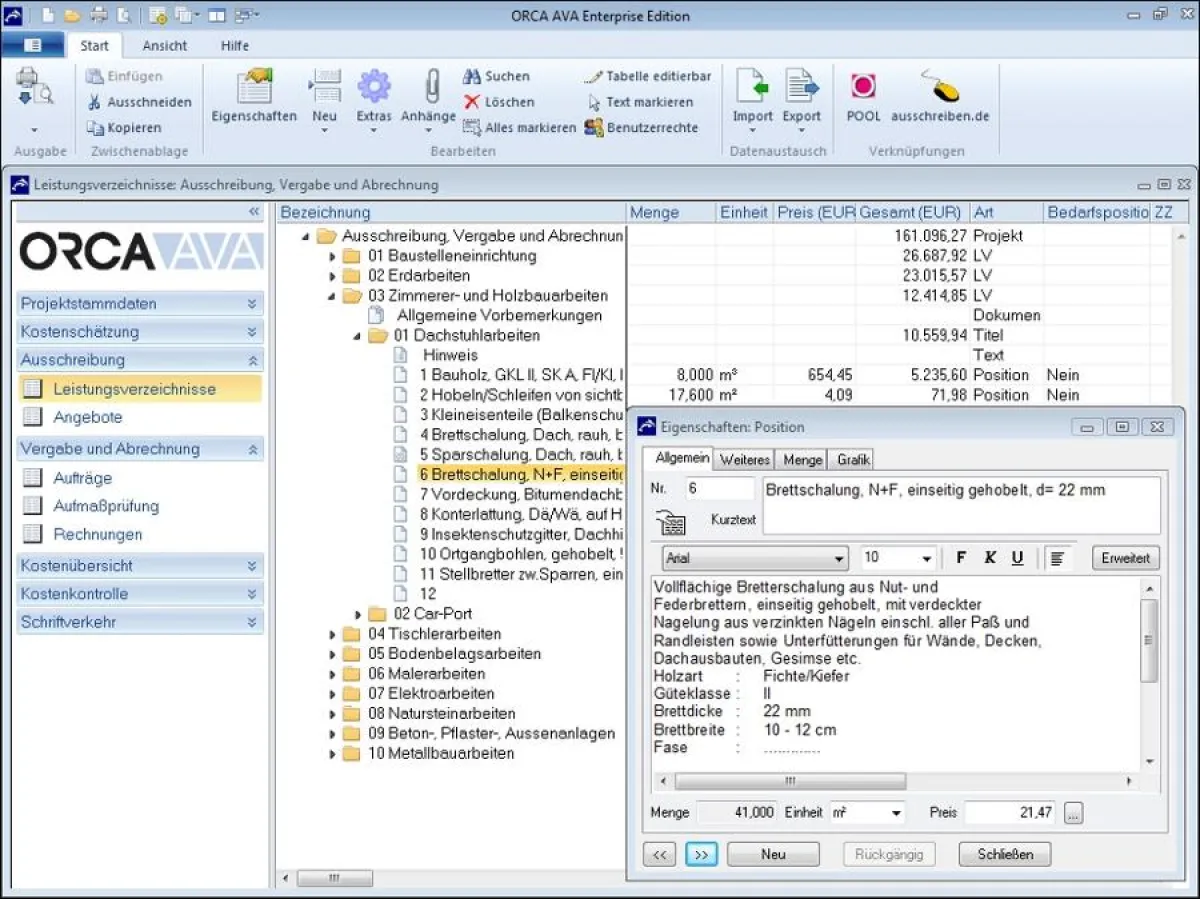This screenshot has height=899, width=1200.
Task: Switch to the Ansicht ribbon tab
Action: coord(164,45)
